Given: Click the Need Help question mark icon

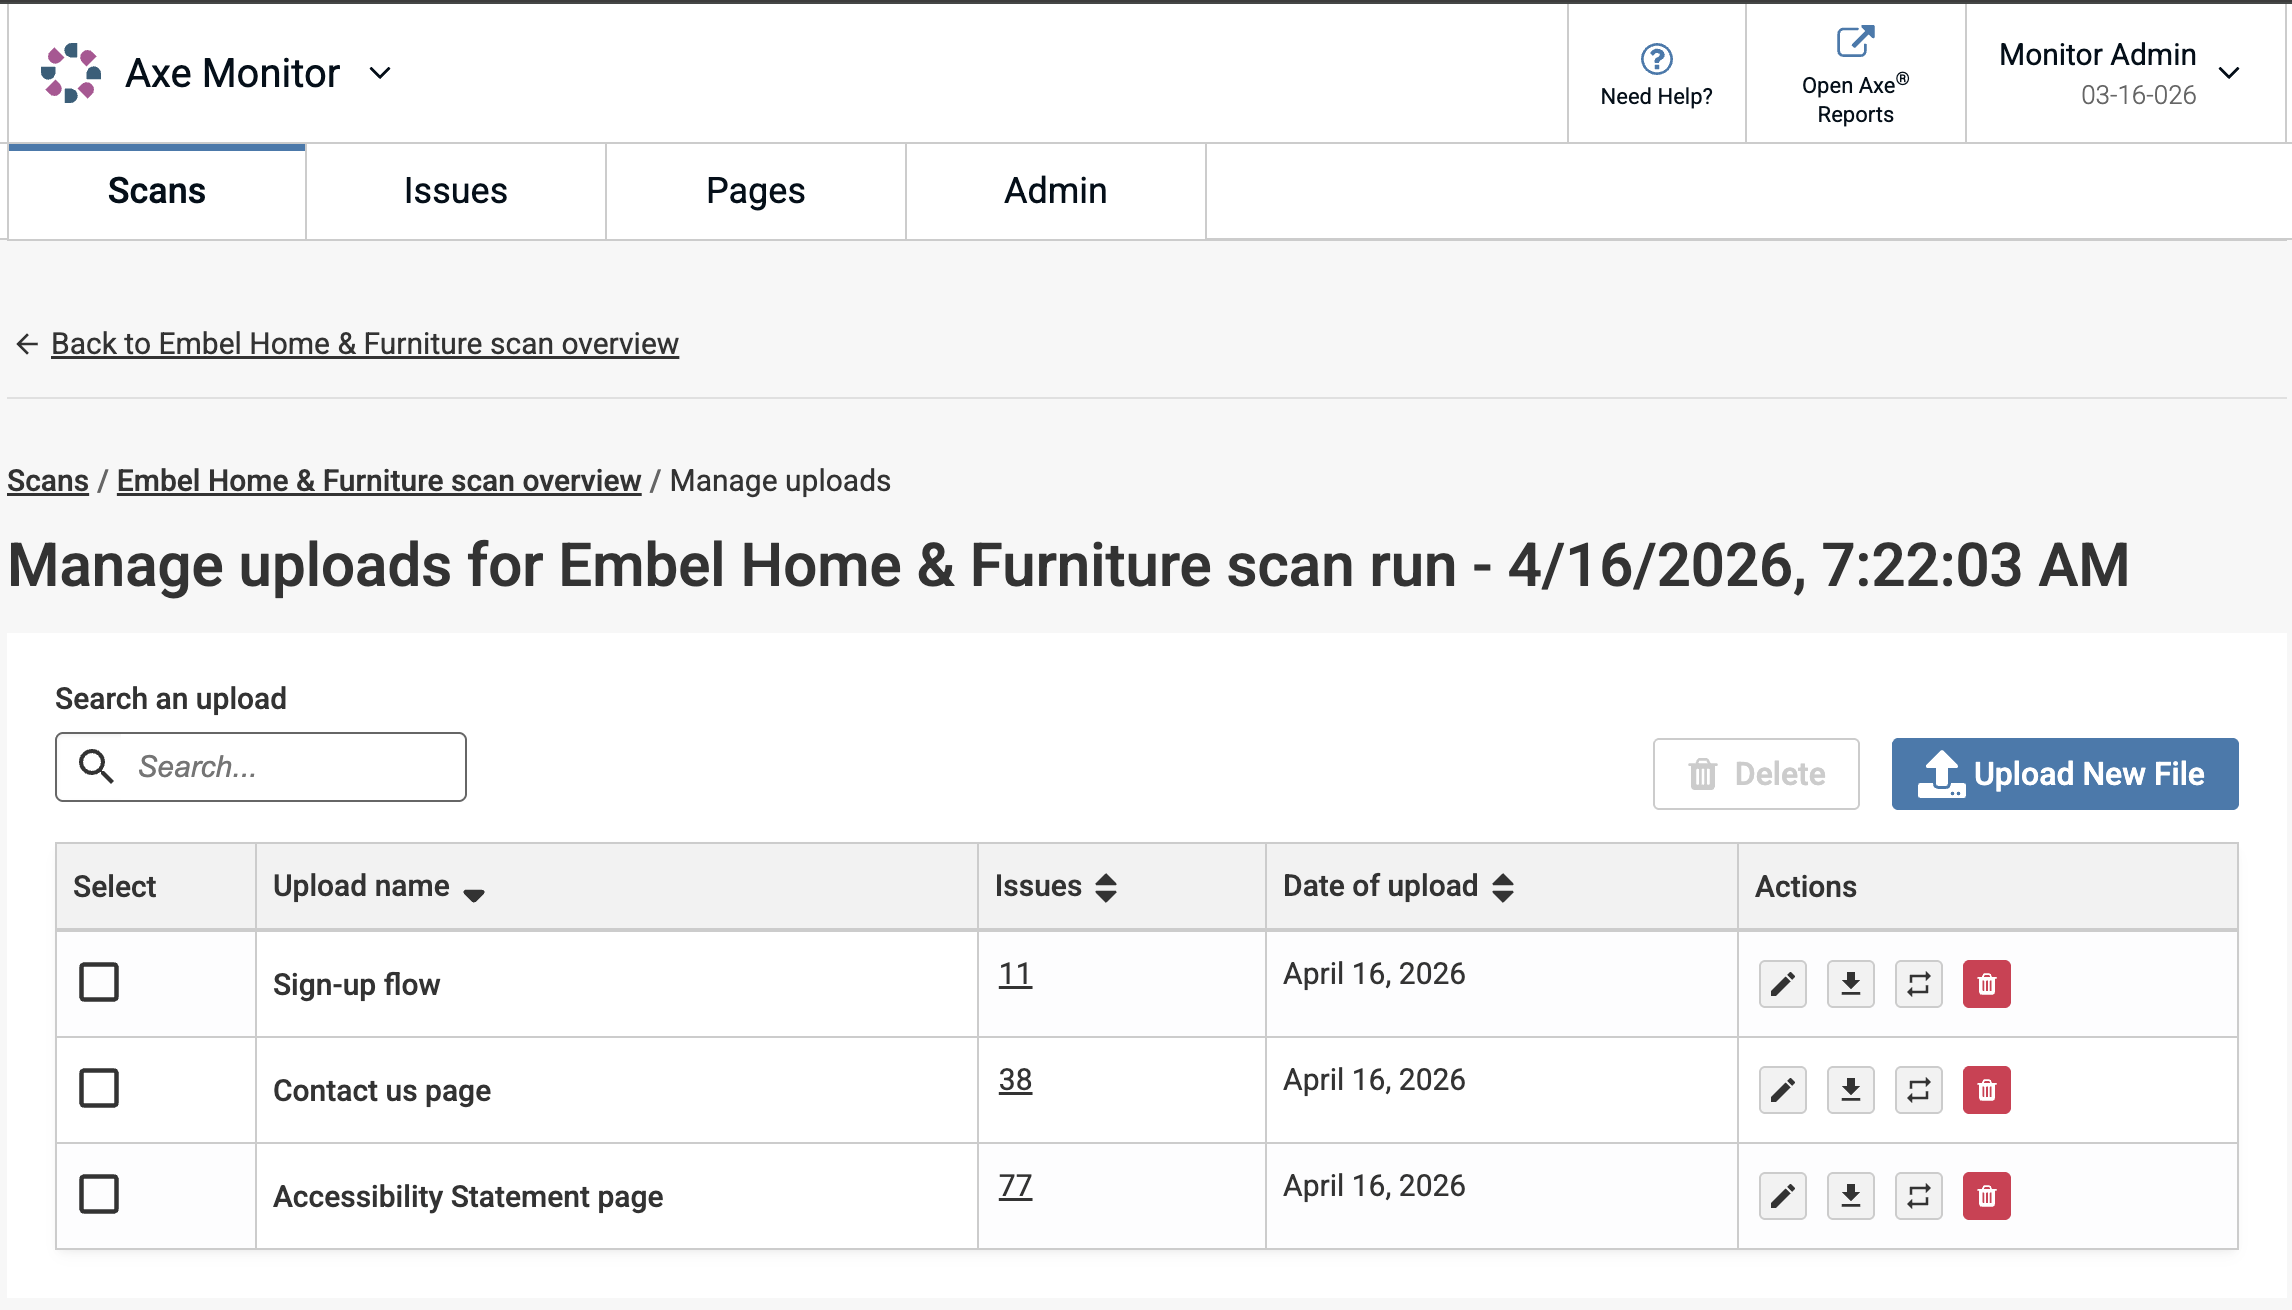Looking at the screenshot, I should click(x=1656, y=59).
